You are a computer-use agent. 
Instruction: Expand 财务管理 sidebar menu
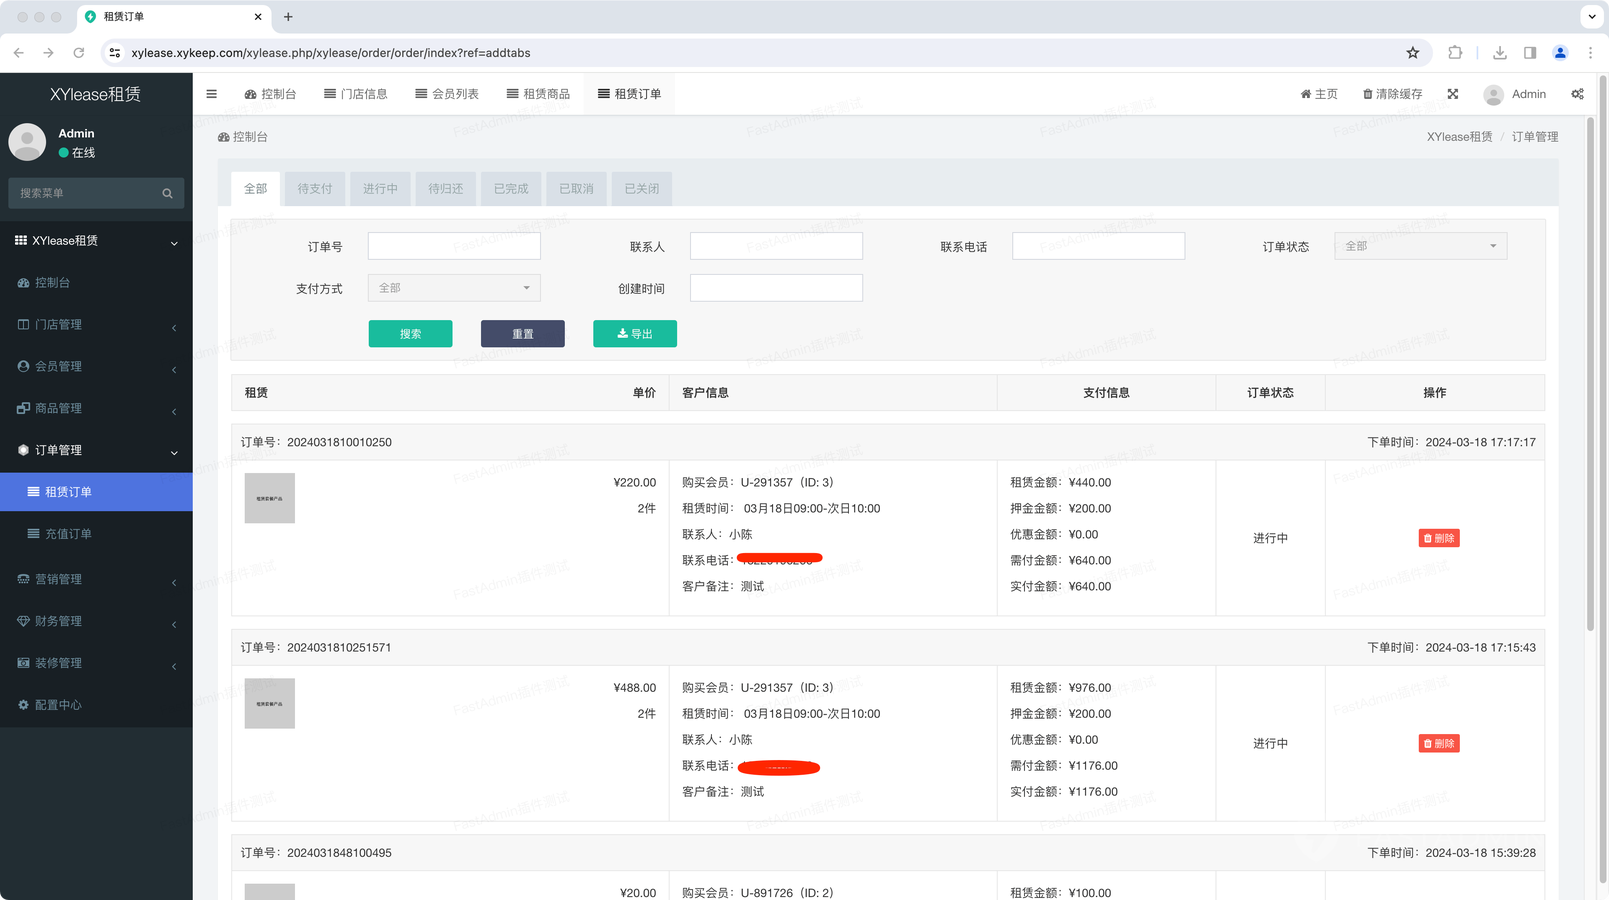[96, 621]
